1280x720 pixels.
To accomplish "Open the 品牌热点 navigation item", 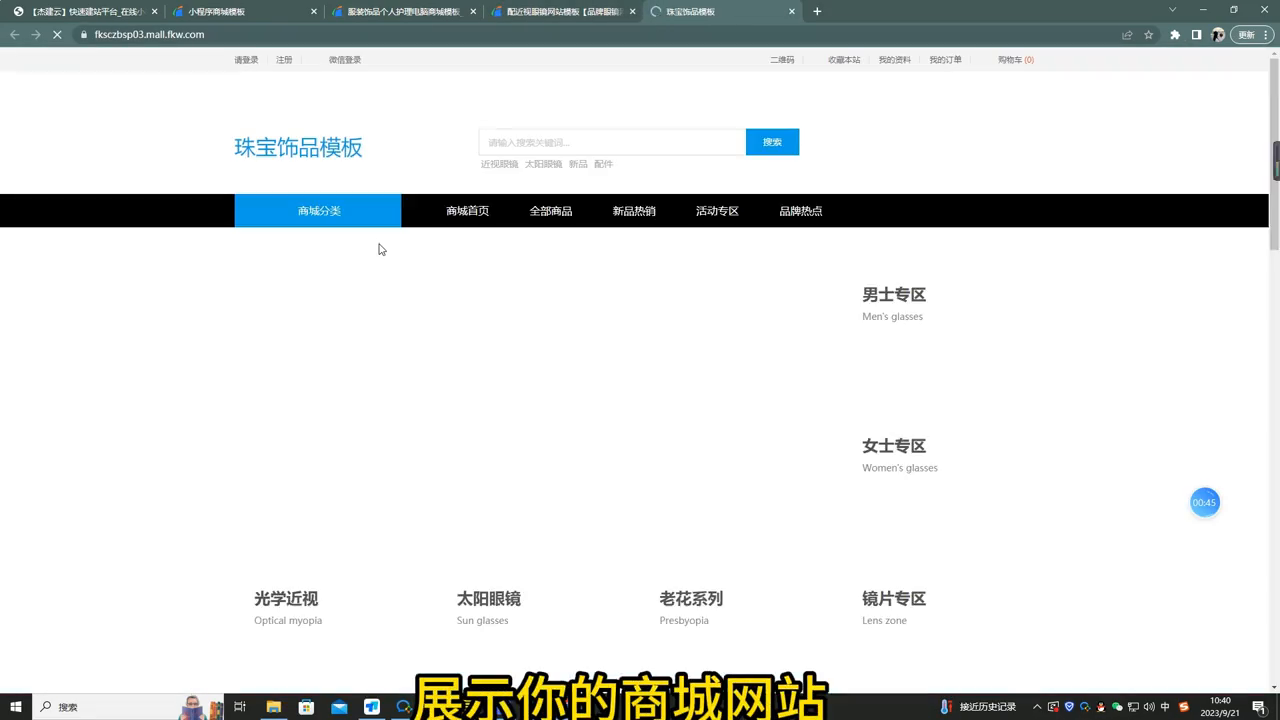I will tap(800, 210).
